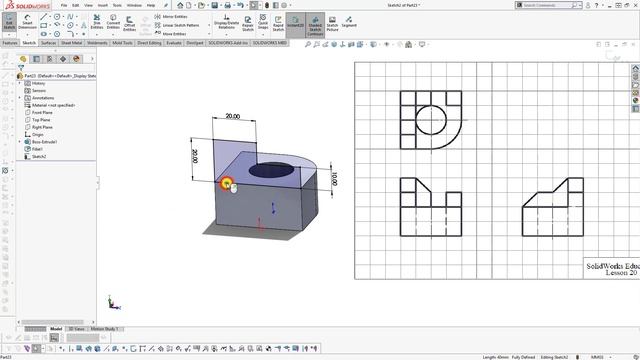
Task: Open the Edit menu
Action: 76,5
